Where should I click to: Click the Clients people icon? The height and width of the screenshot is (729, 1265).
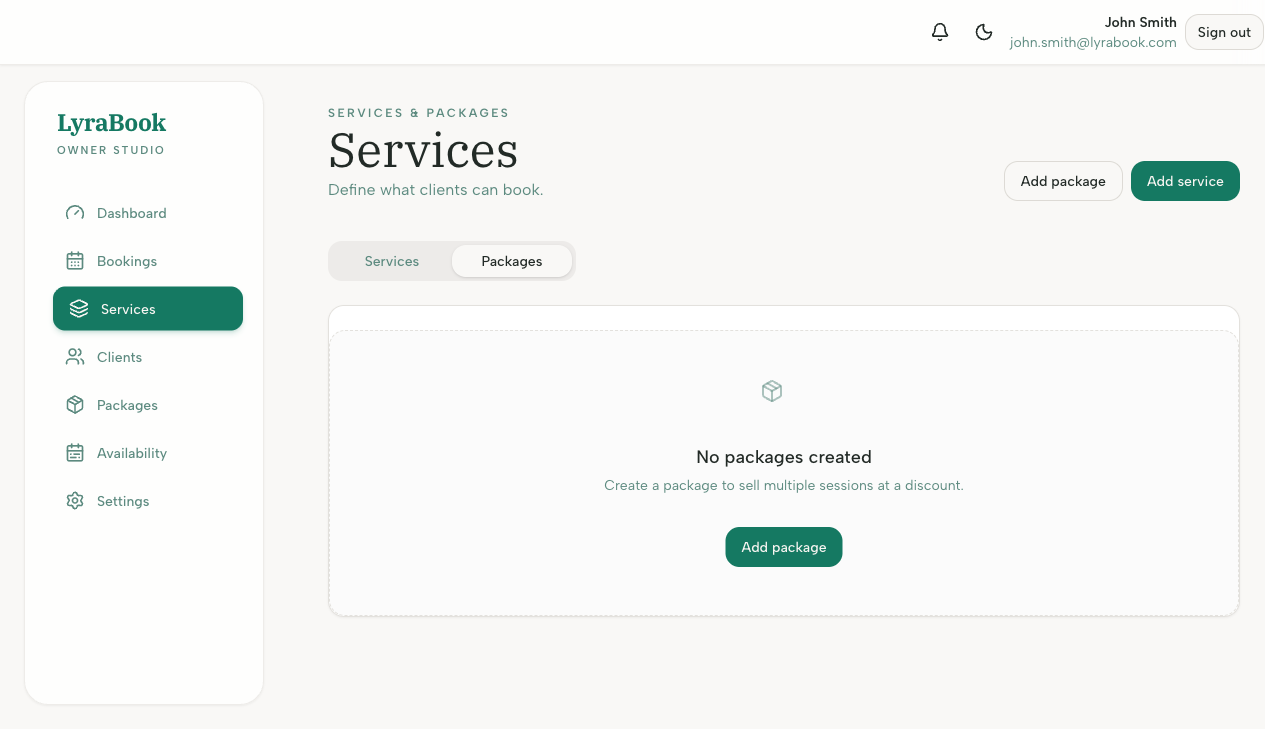coord(74,357)
